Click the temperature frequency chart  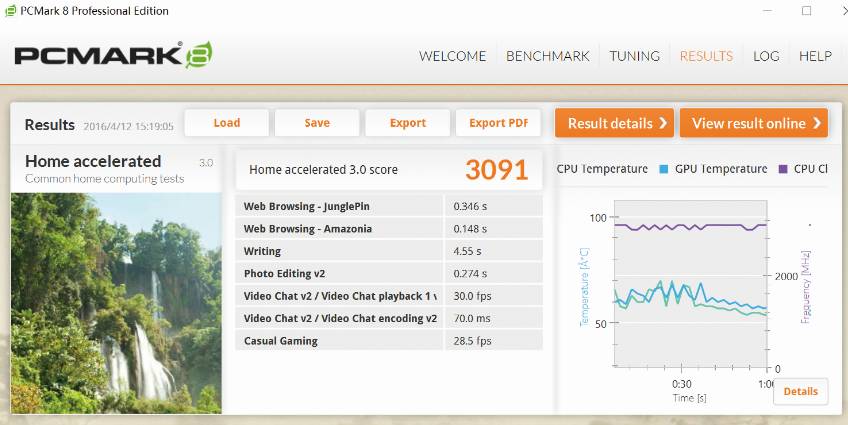tap(691, 283)
